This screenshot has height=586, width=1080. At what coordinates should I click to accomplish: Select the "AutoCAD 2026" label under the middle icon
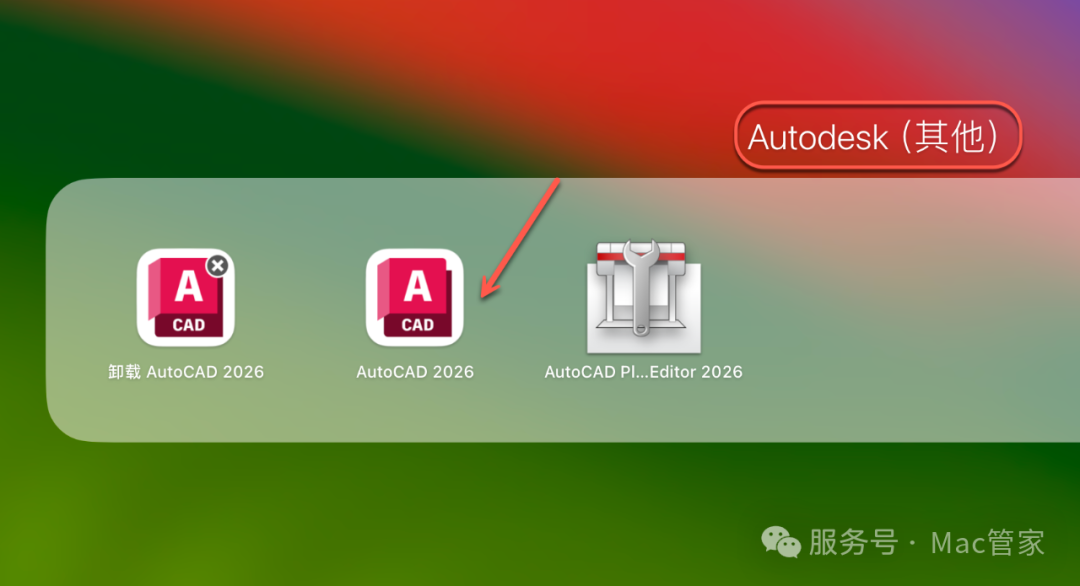(415, 372)
